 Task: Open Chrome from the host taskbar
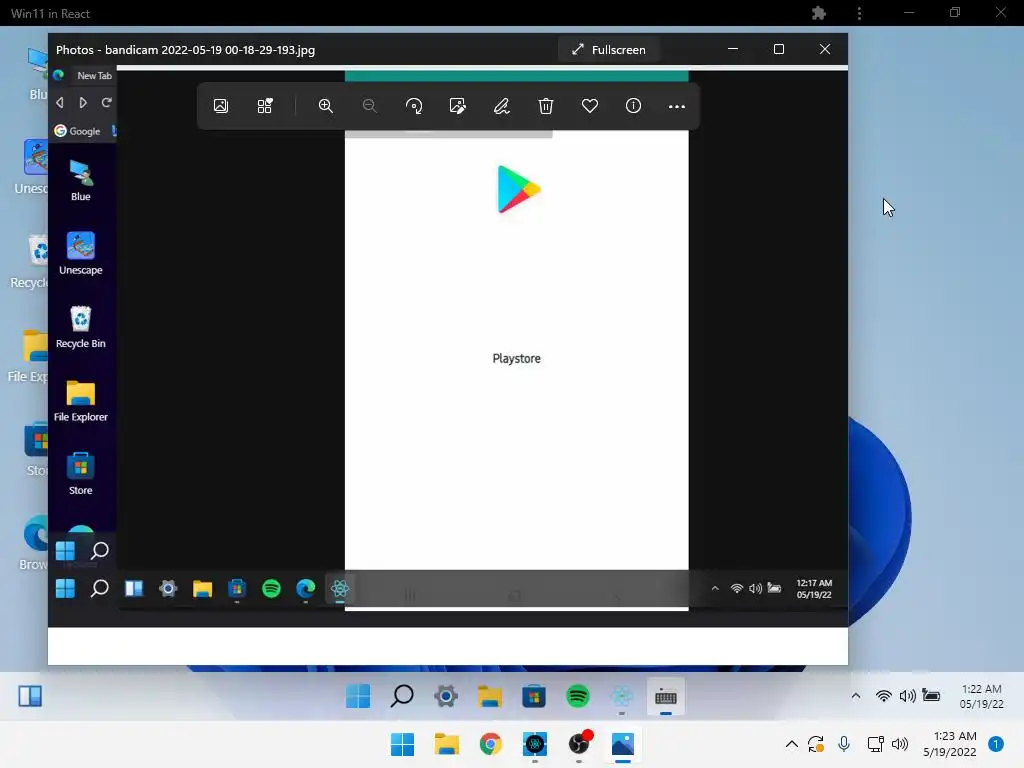coord(490,744)
